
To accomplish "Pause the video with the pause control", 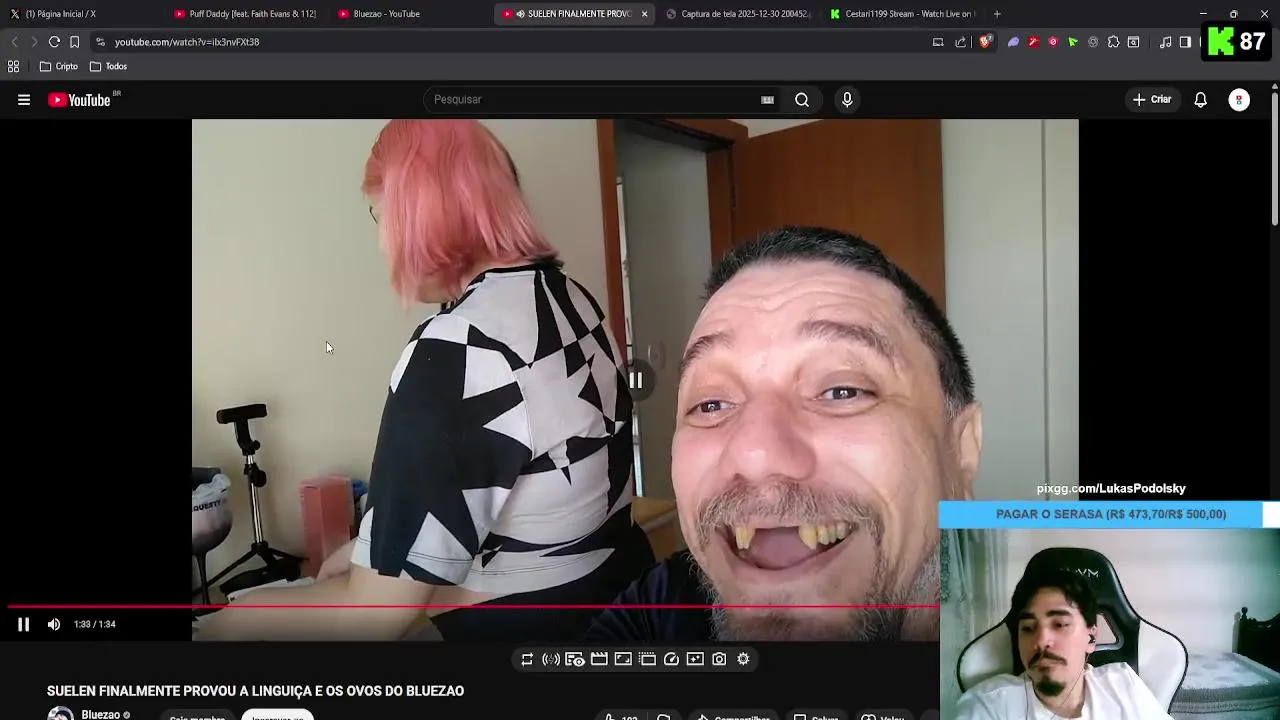I will click(23, 624).
